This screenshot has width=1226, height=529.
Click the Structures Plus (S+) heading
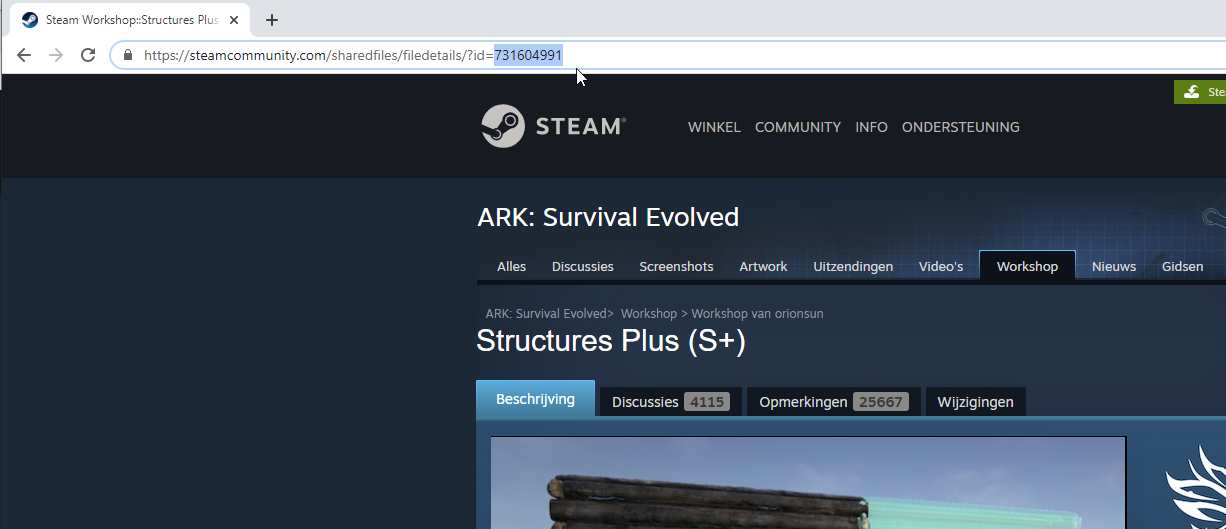pyautogui.click(x=611, y=341)
